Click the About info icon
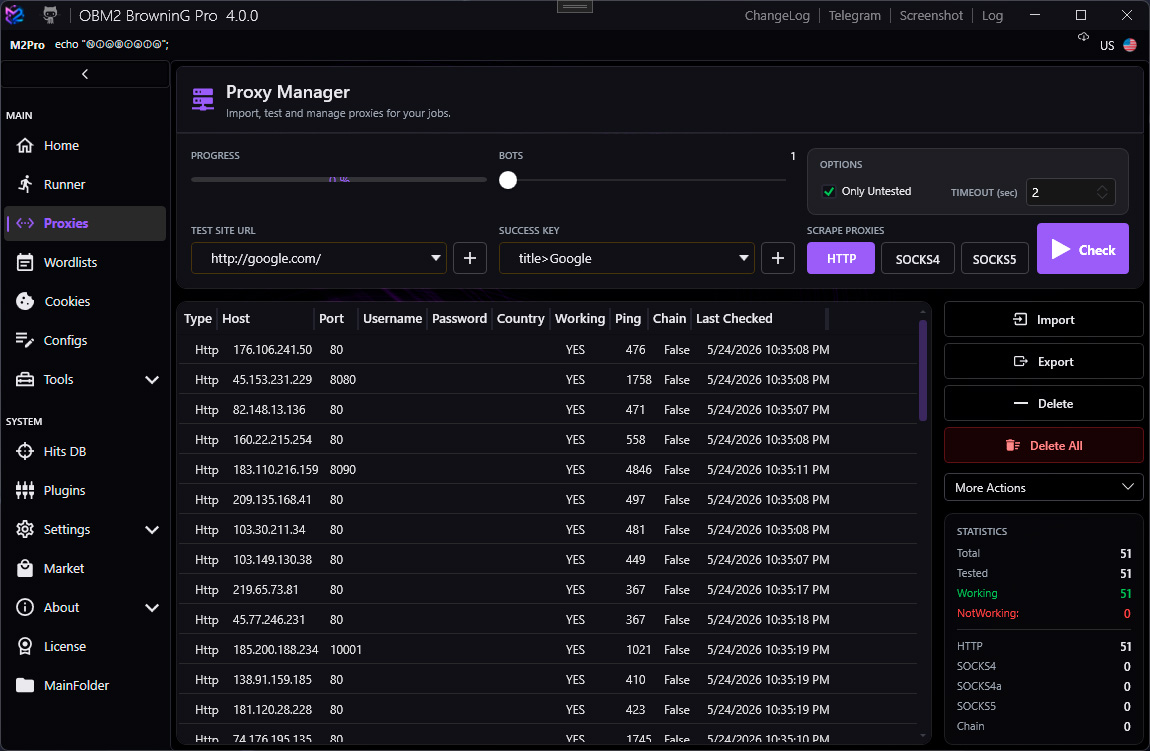Image resolution: width=1150 pixels, height=751 pixels. [25, 607]
